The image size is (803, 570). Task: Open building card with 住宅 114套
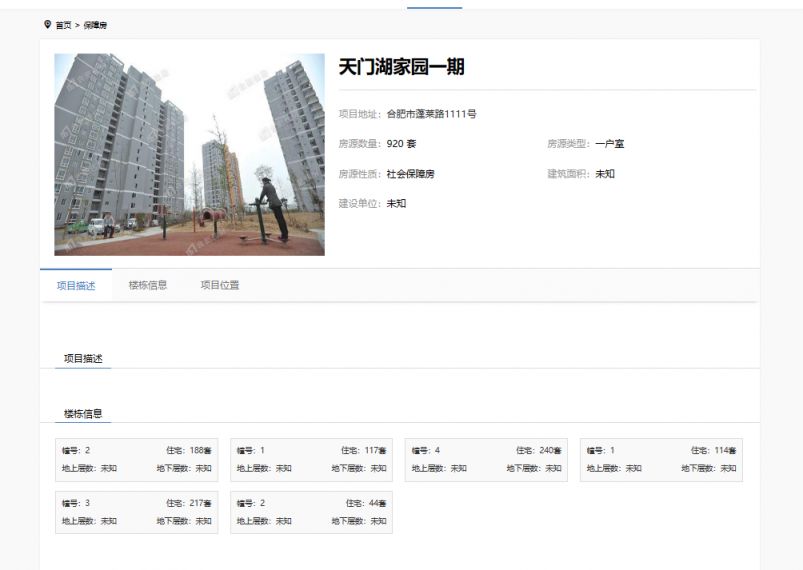coord(661,460)
